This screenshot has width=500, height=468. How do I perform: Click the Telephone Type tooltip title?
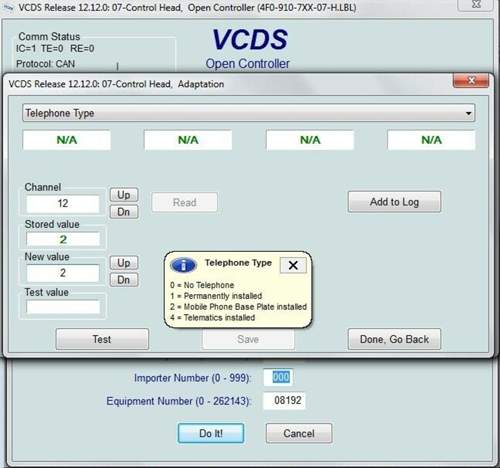click(238, 263)
